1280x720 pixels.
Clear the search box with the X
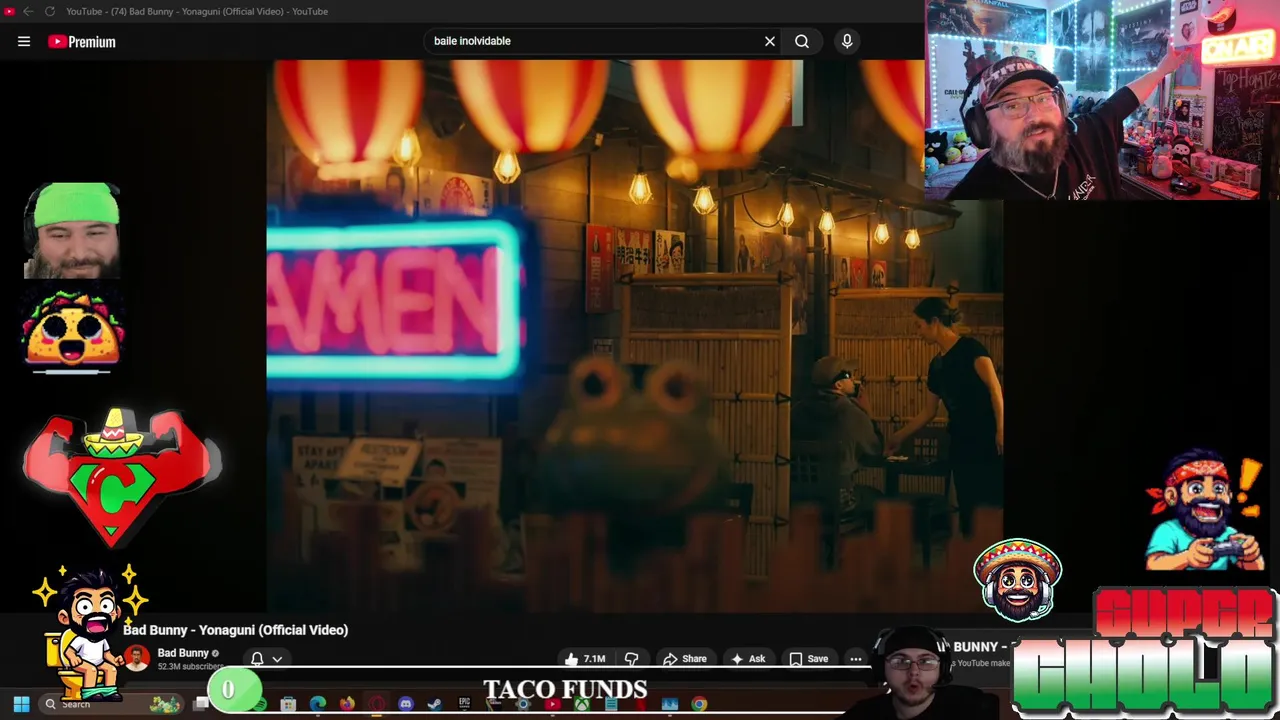(x=770, y=41)
